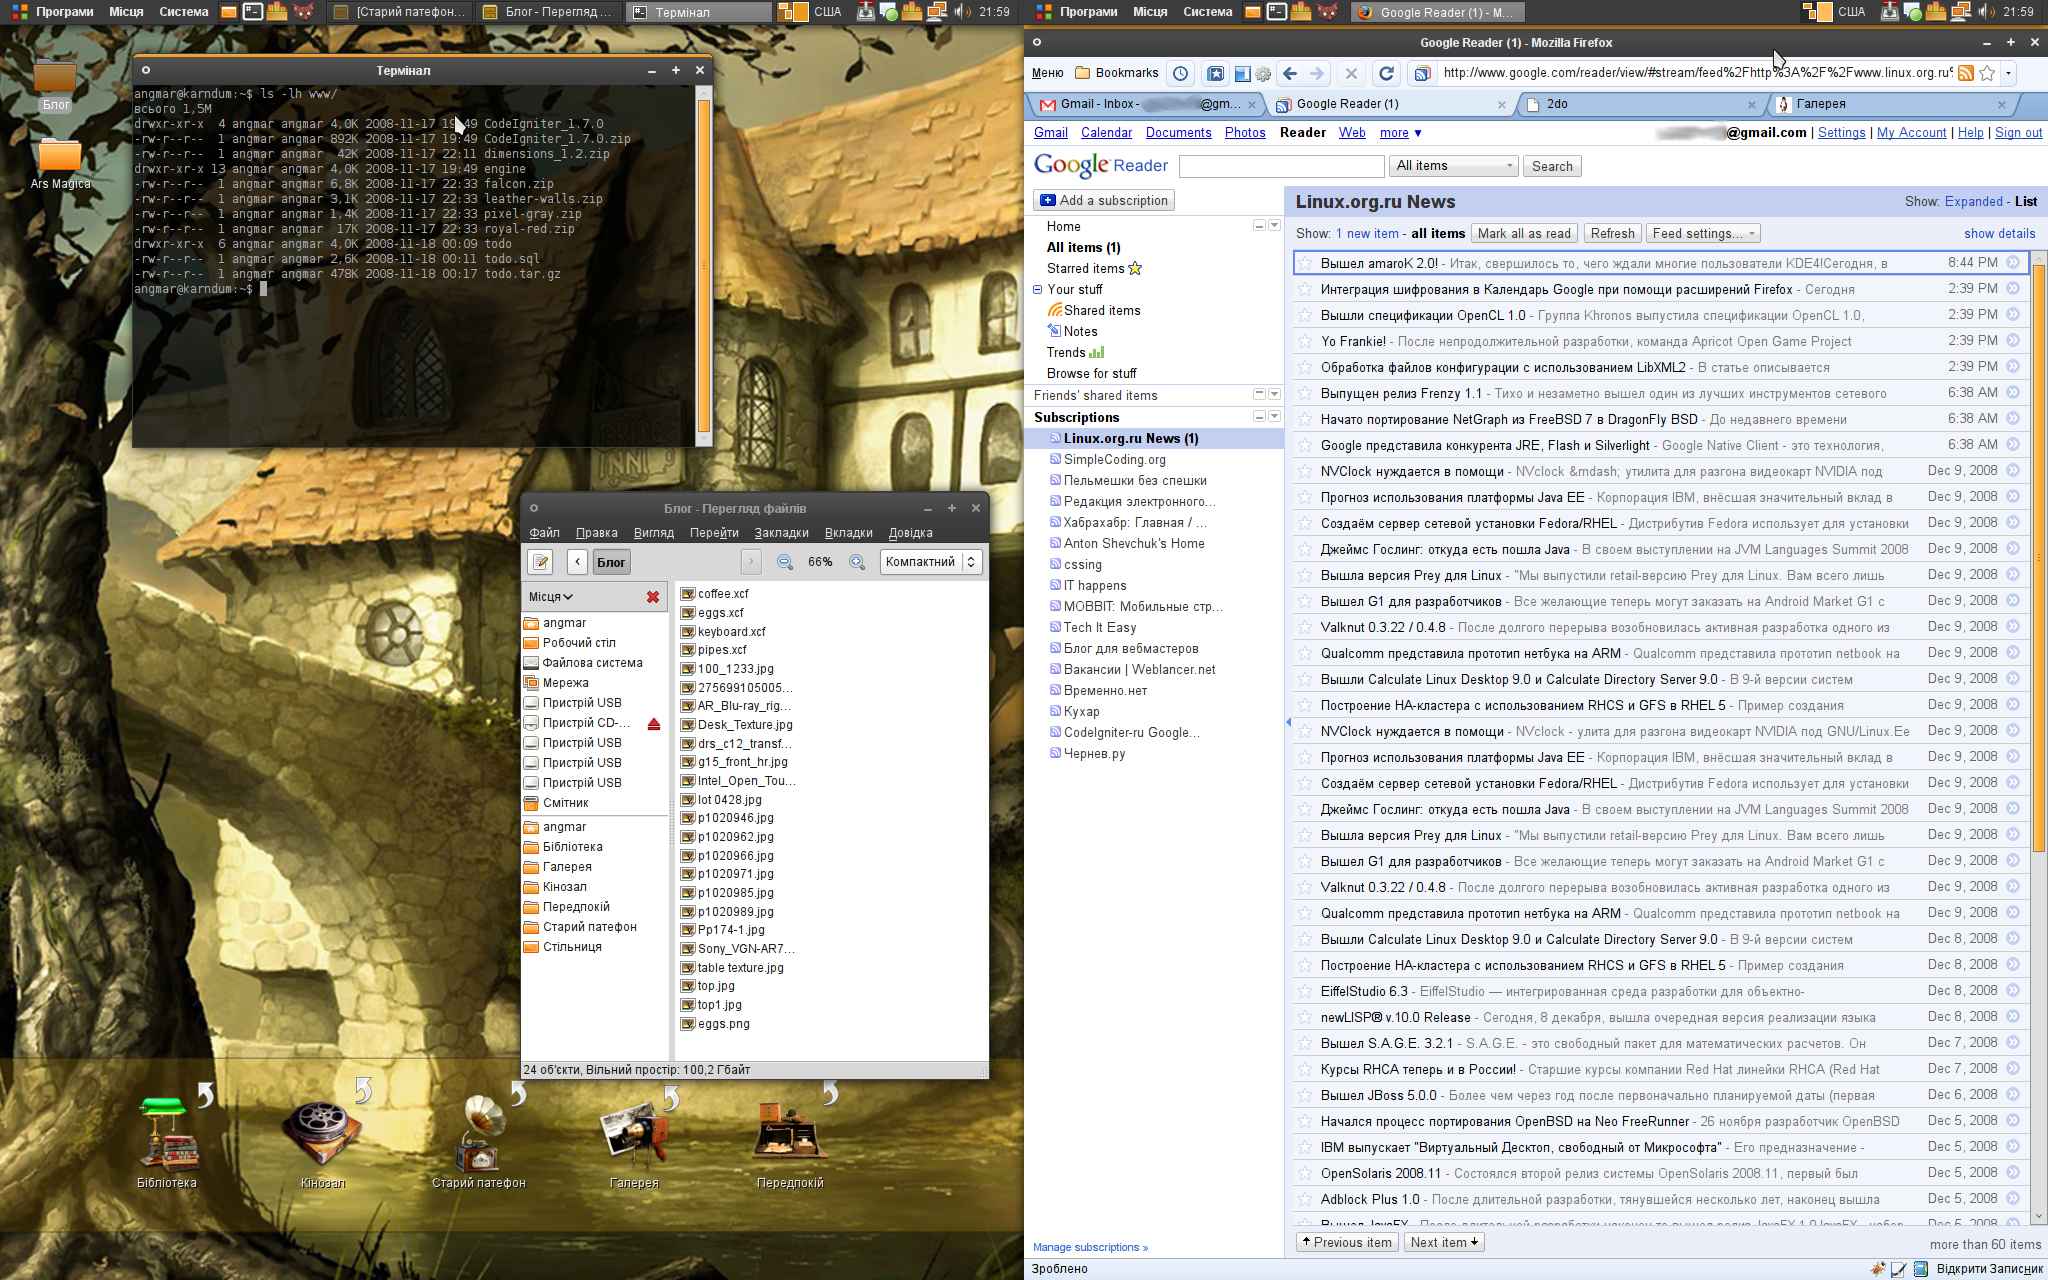Click the Terminal window scrollbar

tap(704, 265)
